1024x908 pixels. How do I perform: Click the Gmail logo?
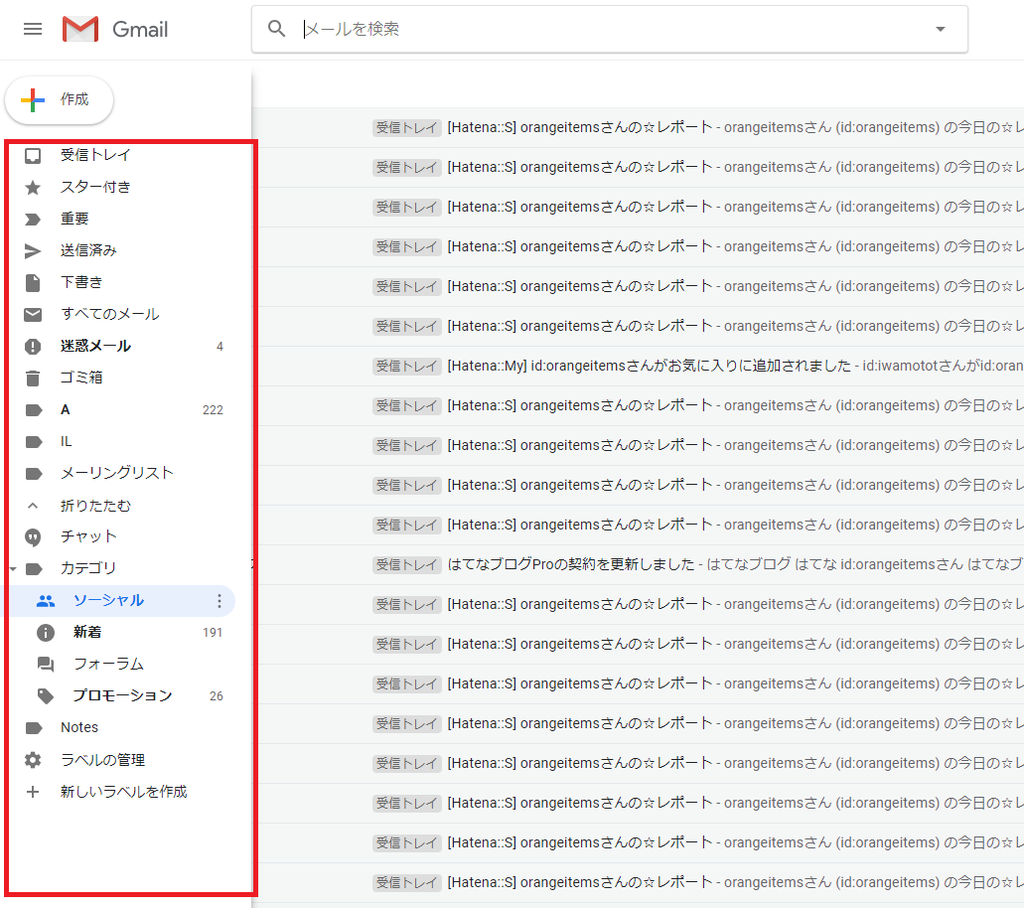[115, 29]
